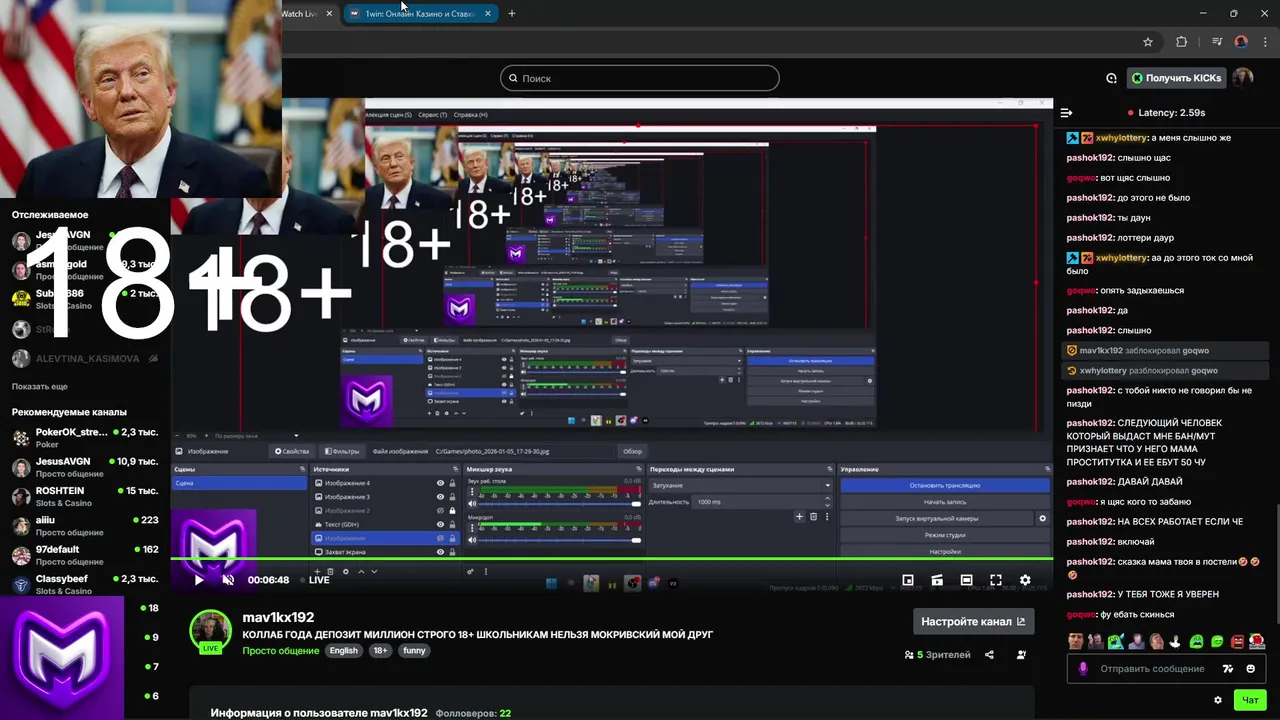The height and width of the screenshot is (720, 1280).
Task: Open PokerOK_stre recommended channel
Action: click(85, 437)
